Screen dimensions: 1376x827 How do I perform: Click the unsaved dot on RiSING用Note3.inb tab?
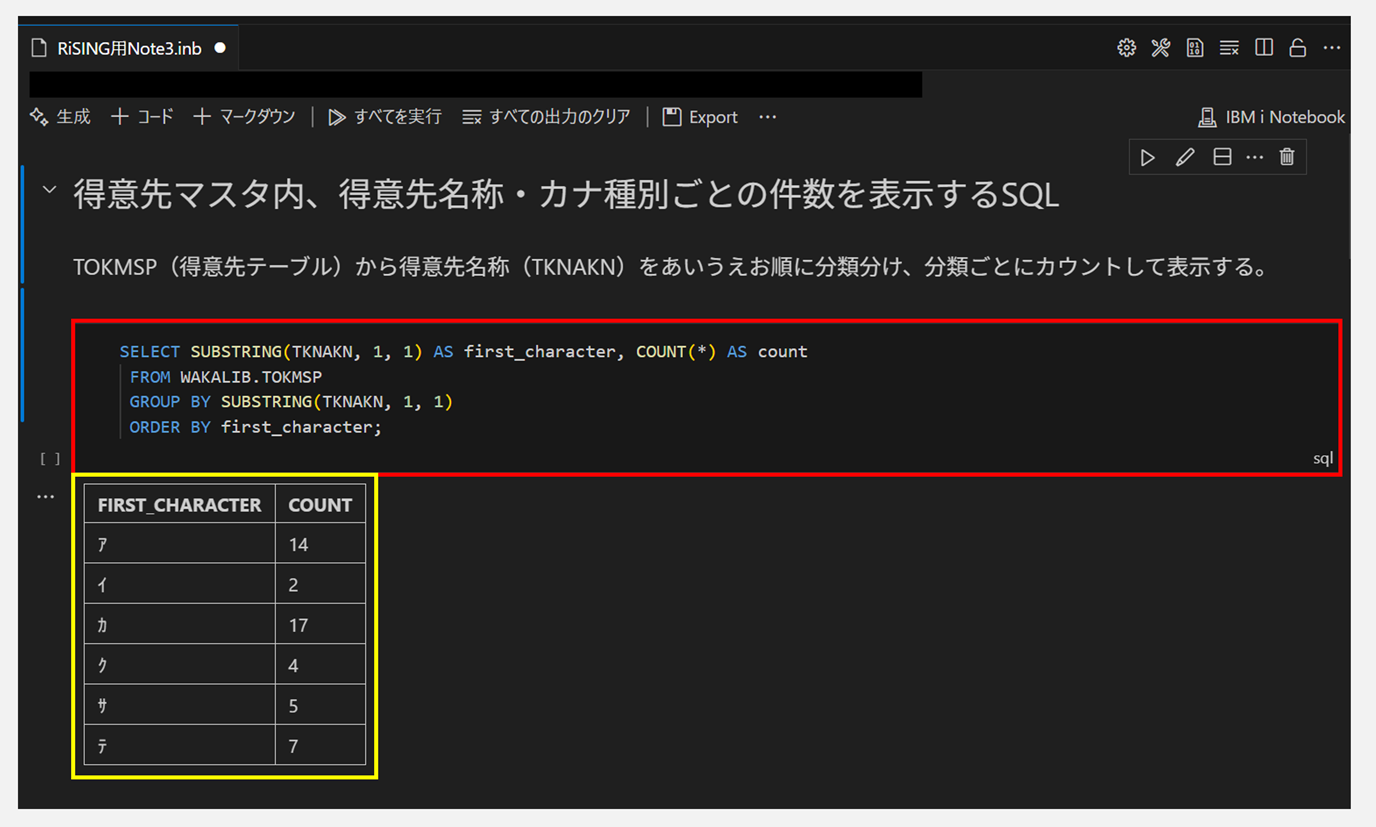(220, 48)
